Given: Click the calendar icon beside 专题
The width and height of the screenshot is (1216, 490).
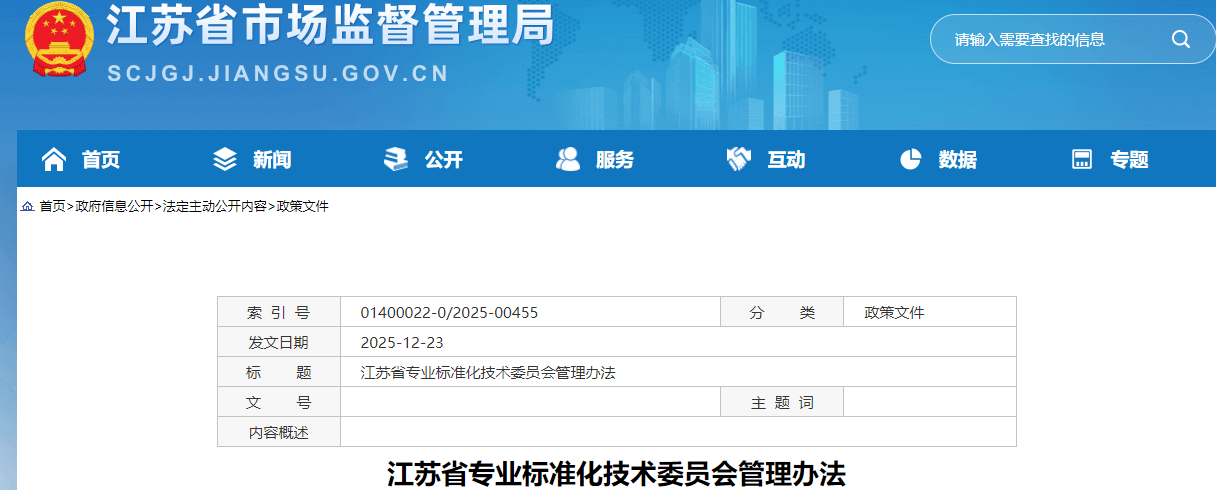Looking at the screenshot, I should tap(1082, 160).
